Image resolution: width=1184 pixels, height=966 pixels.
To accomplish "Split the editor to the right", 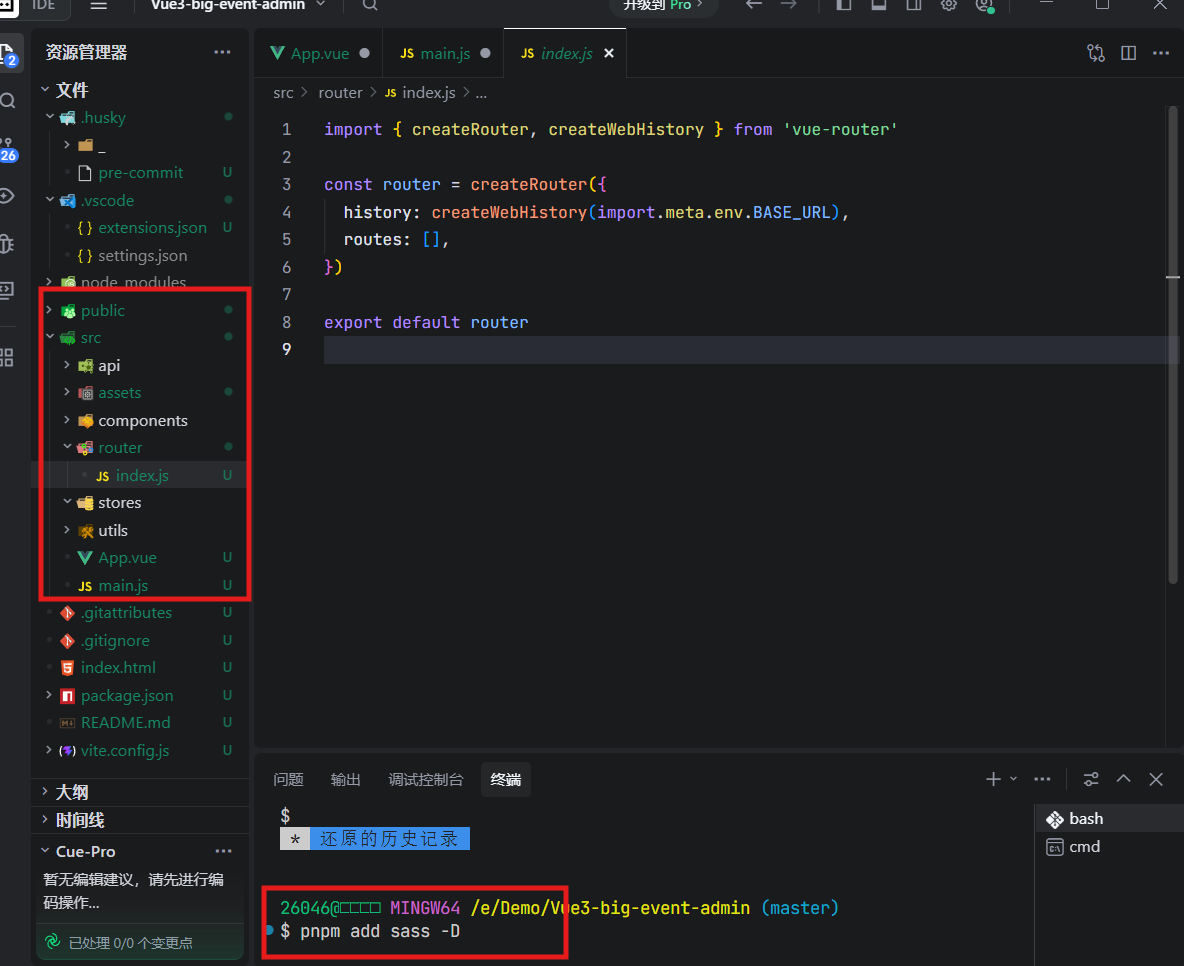I will (x=1129, y=53).
